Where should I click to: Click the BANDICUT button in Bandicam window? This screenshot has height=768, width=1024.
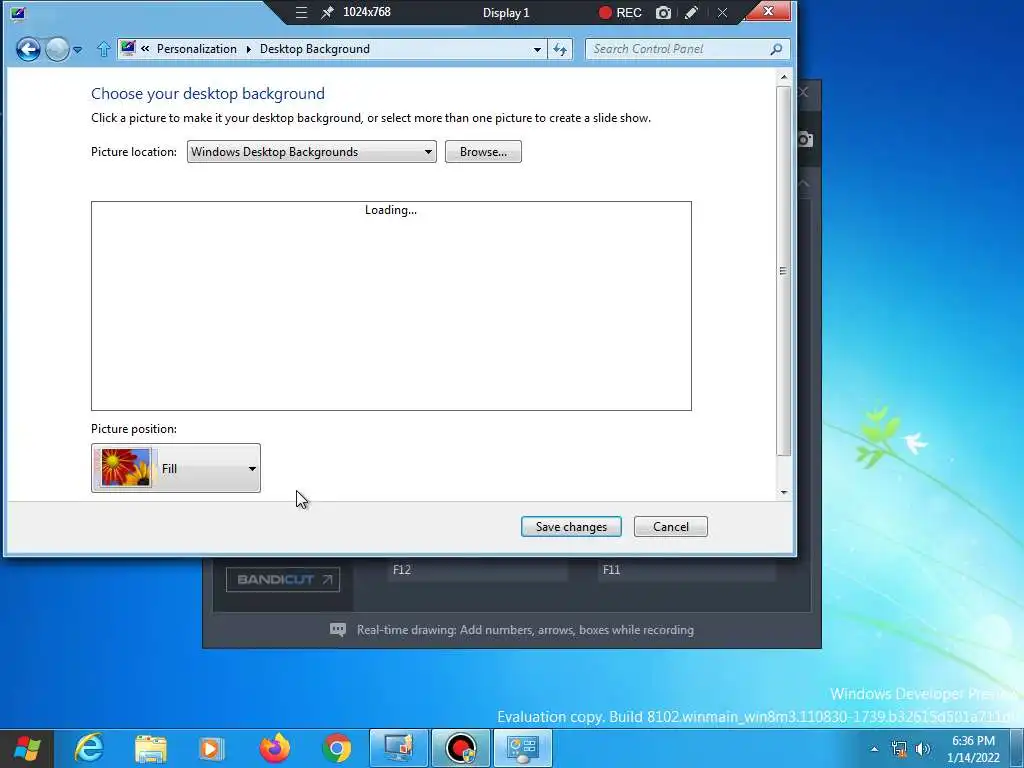point(283,579)
